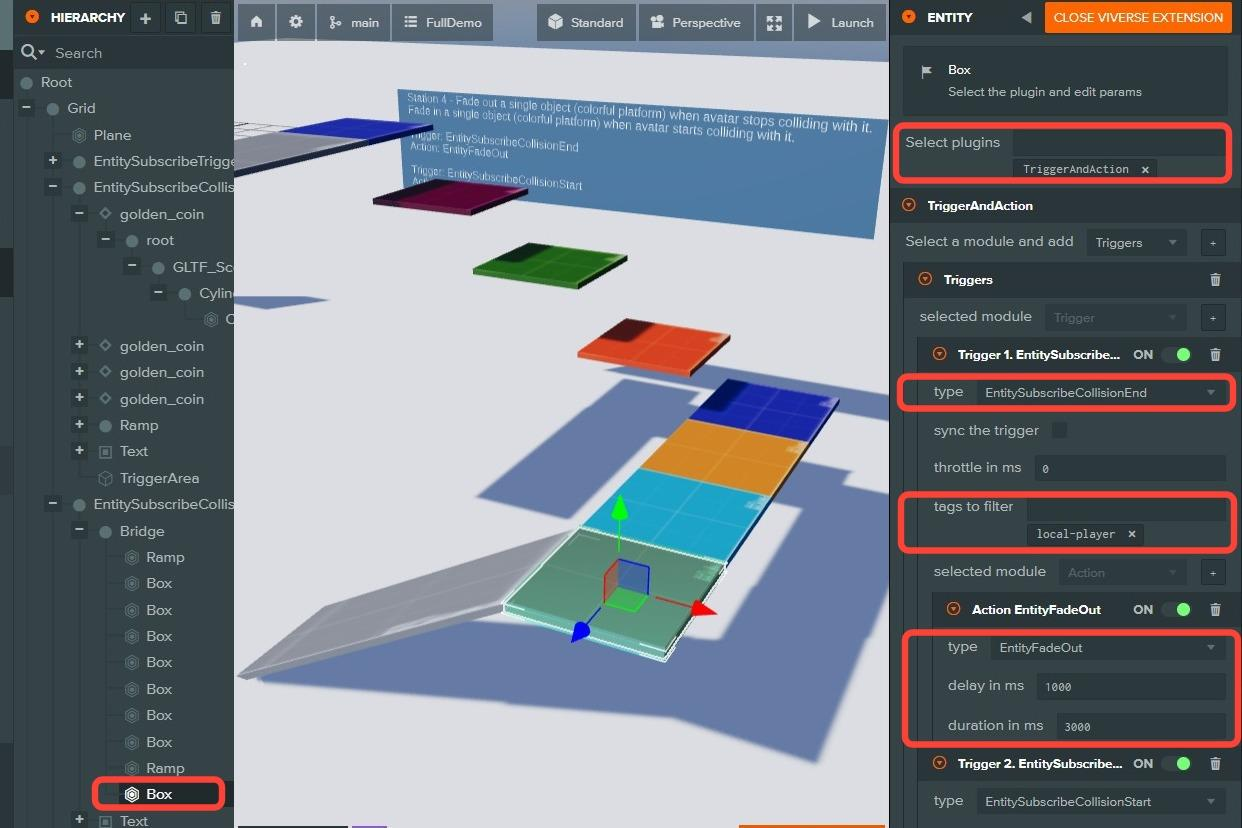Click the add entity plus icon in Hierarchy
The image size is (1242, 828).
[x=145, y=18]
